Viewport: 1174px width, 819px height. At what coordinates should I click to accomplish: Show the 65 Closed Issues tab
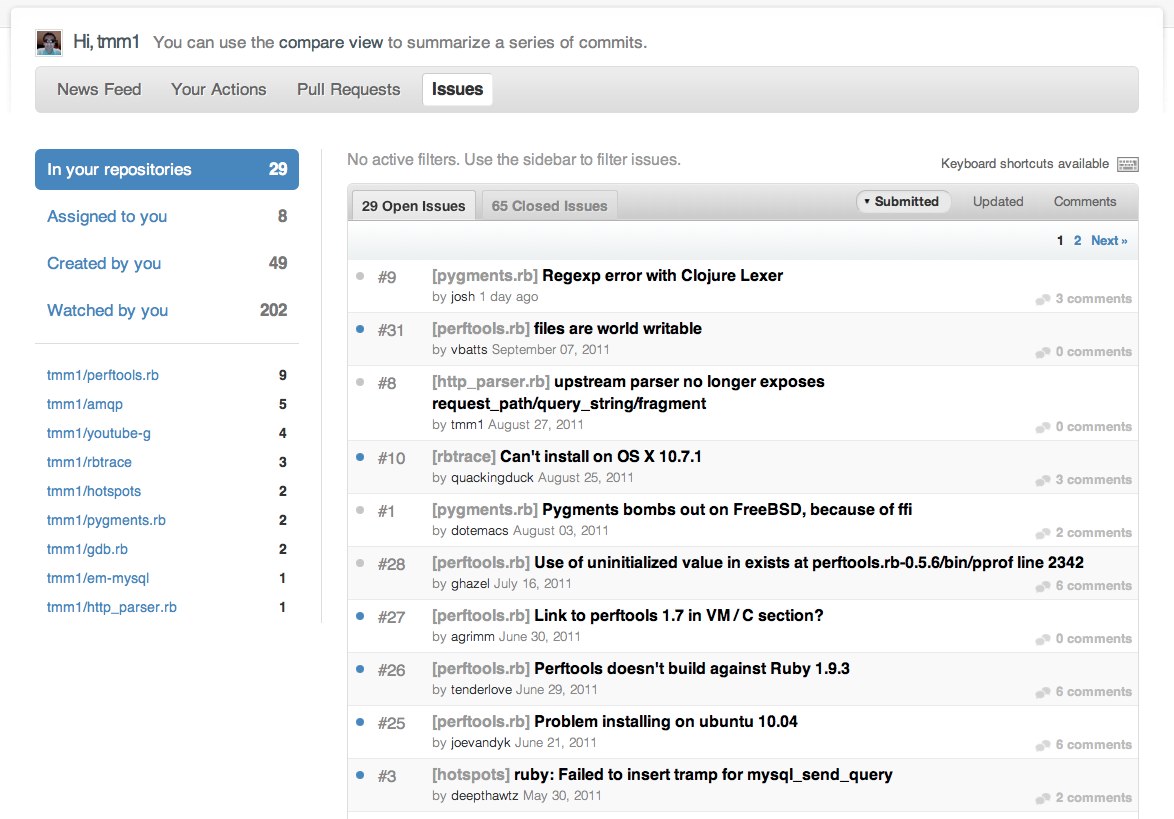[549, 206]
